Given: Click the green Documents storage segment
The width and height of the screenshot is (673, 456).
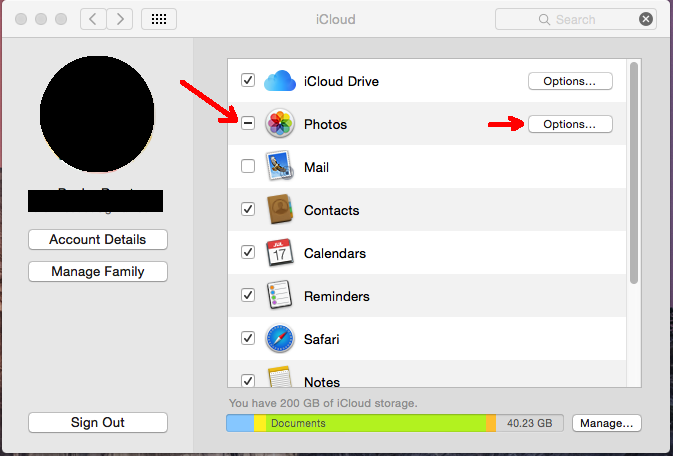Looking at the screenshot, I should [376, 423].
